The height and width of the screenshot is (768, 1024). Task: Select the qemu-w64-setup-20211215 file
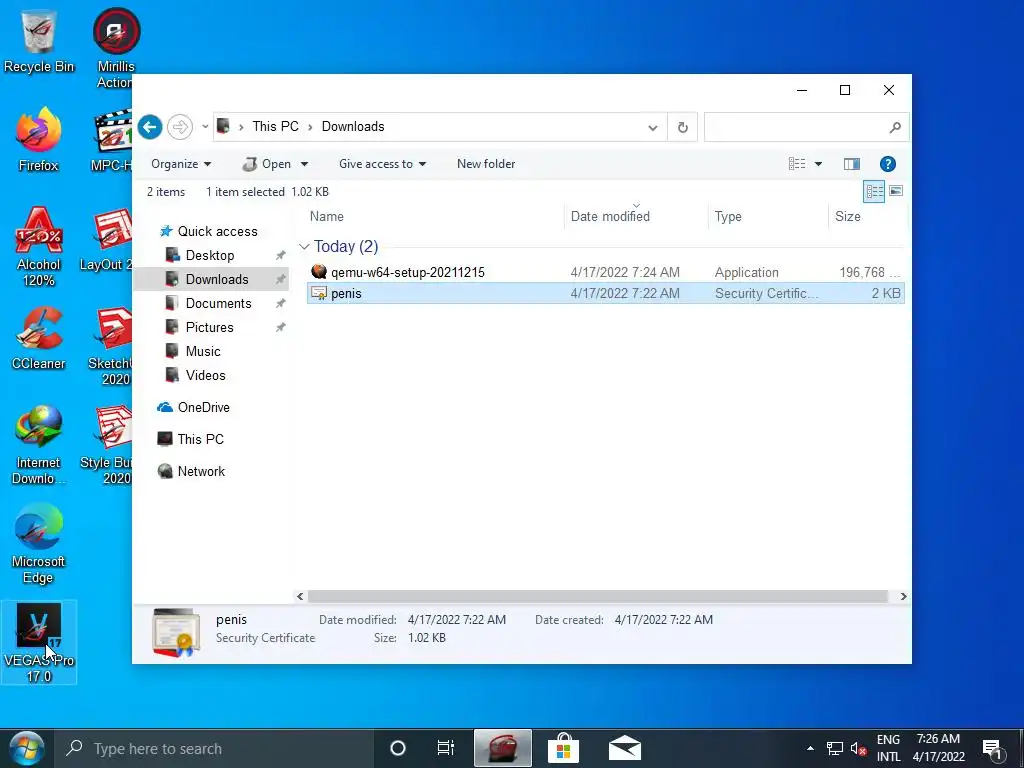[408, 272]
